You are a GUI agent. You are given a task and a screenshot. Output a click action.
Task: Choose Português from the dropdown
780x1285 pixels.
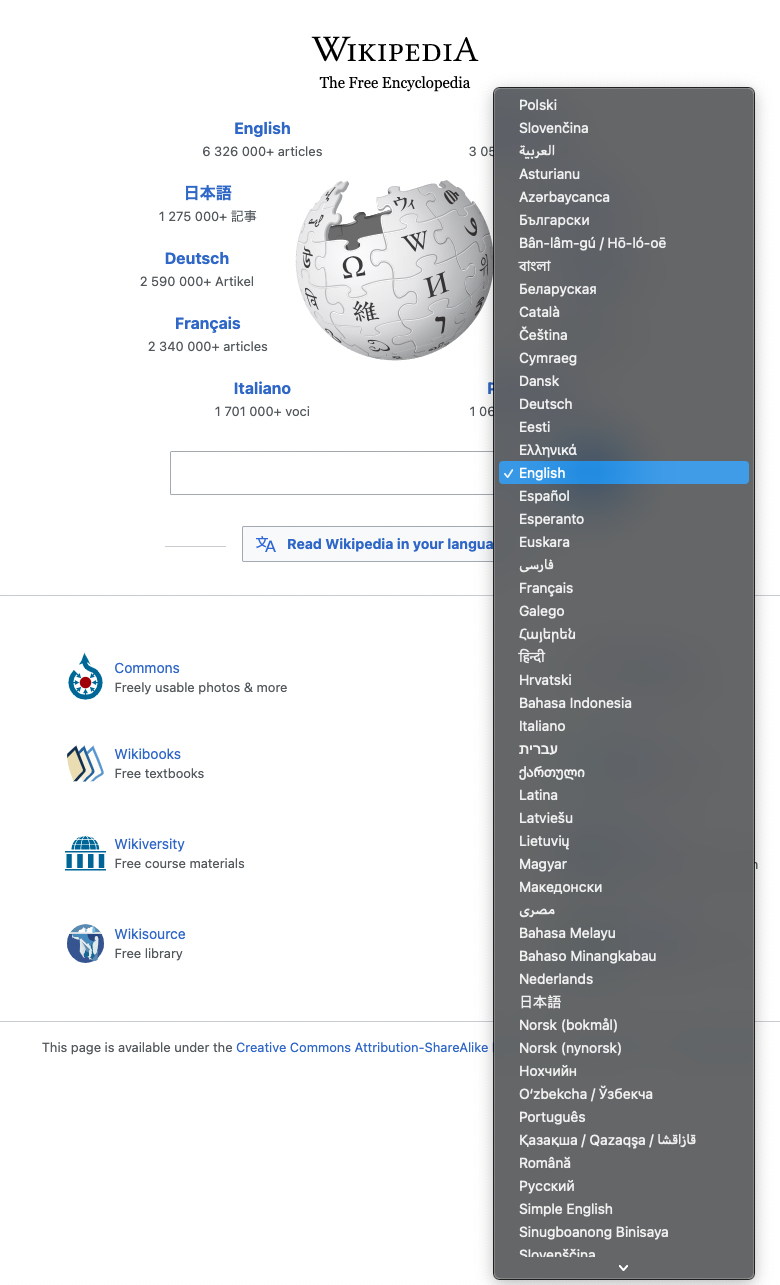[624, 1117]
